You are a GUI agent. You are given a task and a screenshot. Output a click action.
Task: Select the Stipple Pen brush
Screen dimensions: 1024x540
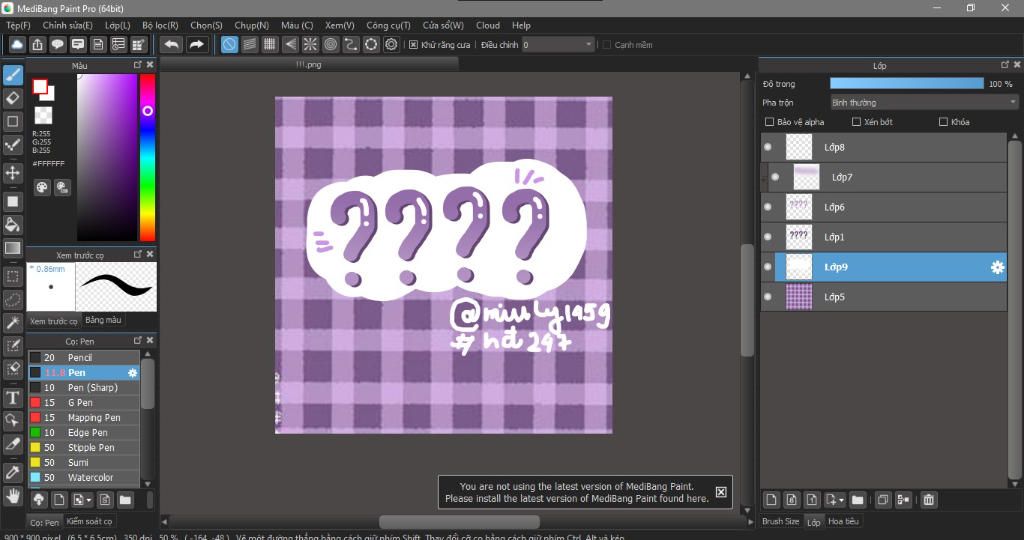pyautogui.click(x=84, y=448)
